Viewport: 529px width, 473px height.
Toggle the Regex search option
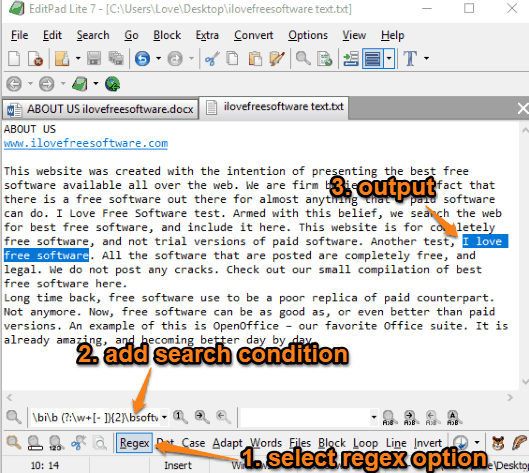click(x=134, y=443)
